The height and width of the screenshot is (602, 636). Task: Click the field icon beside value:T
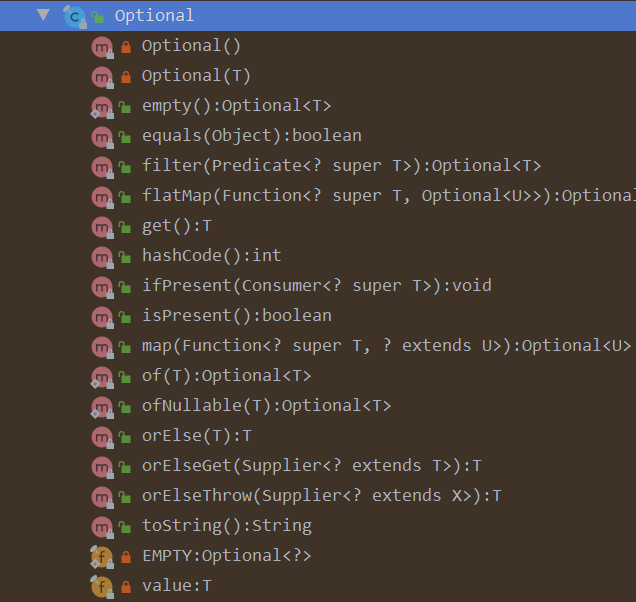pyautogui.click(x=102, y=588)
